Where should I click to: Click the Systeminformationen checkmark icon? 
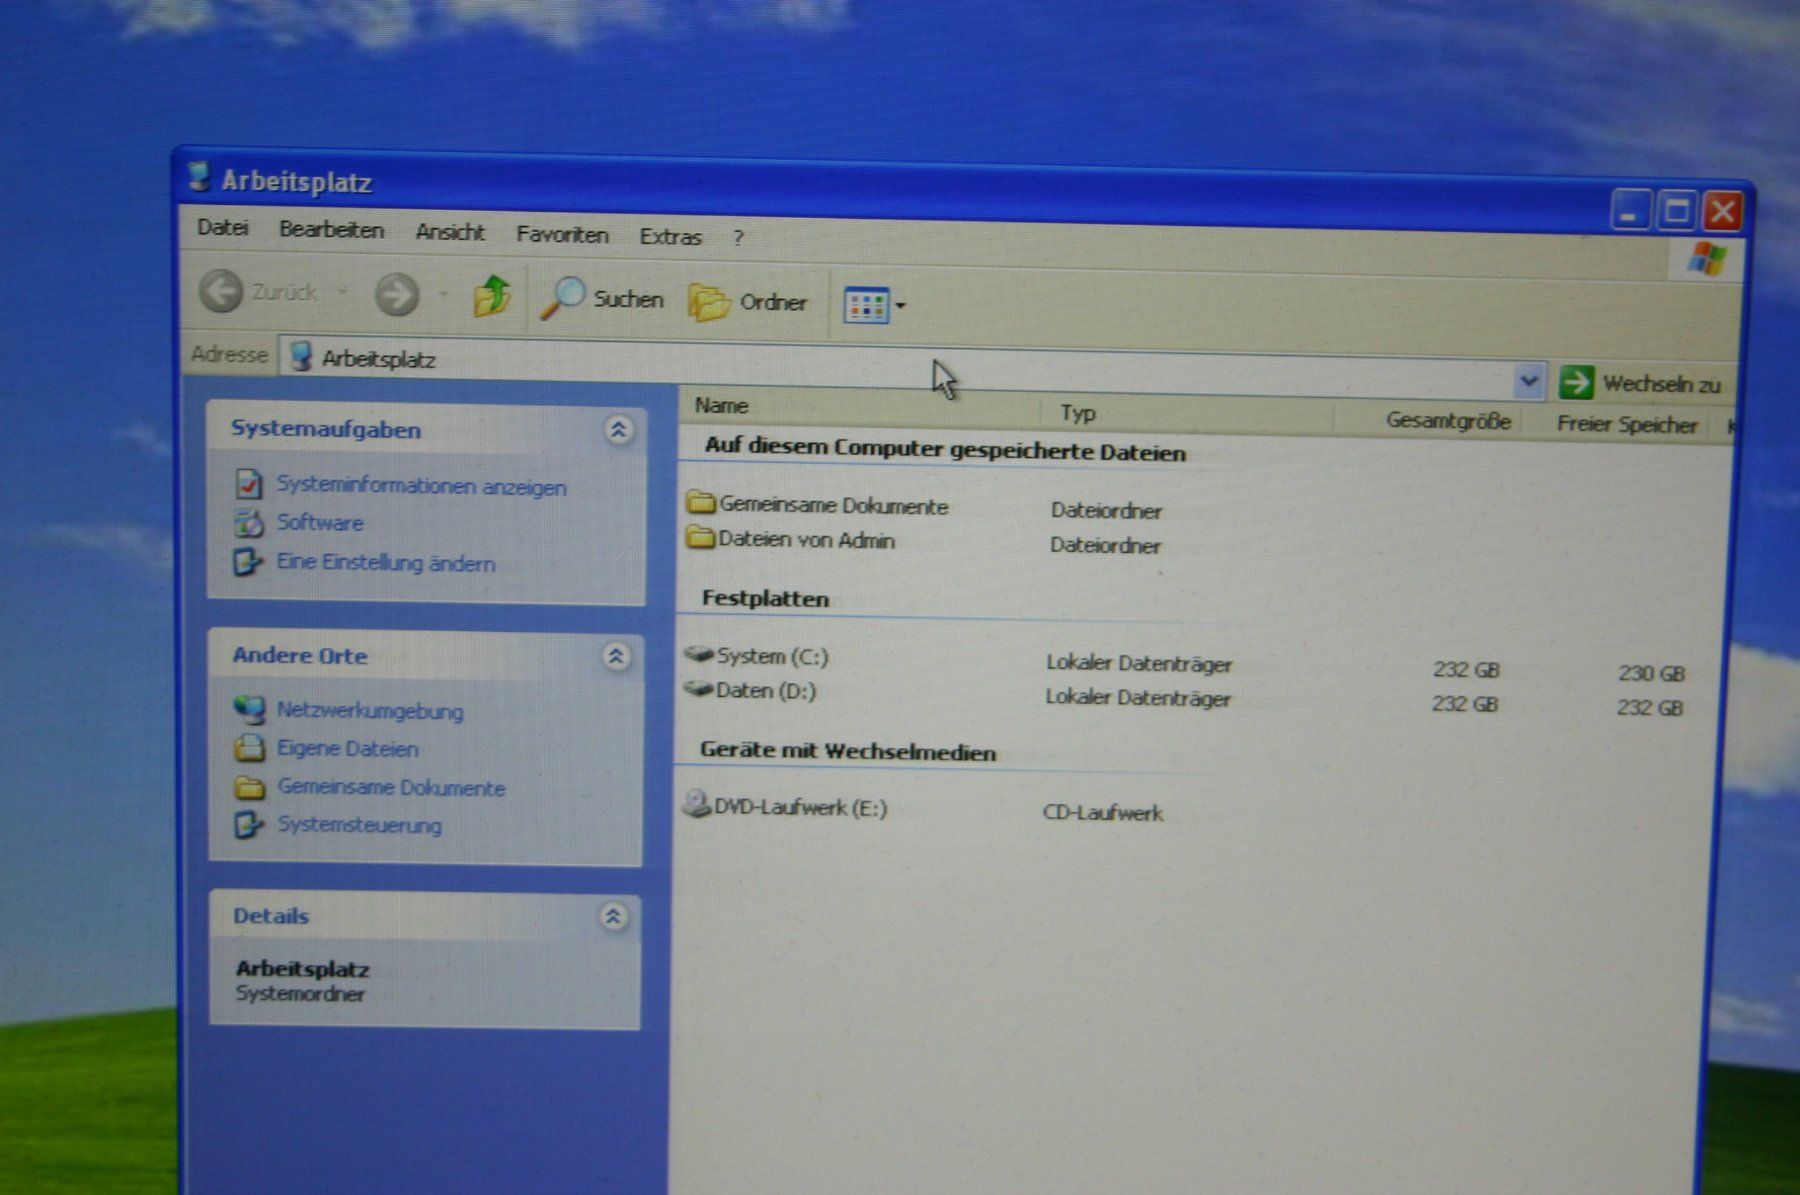click(249, 484)
